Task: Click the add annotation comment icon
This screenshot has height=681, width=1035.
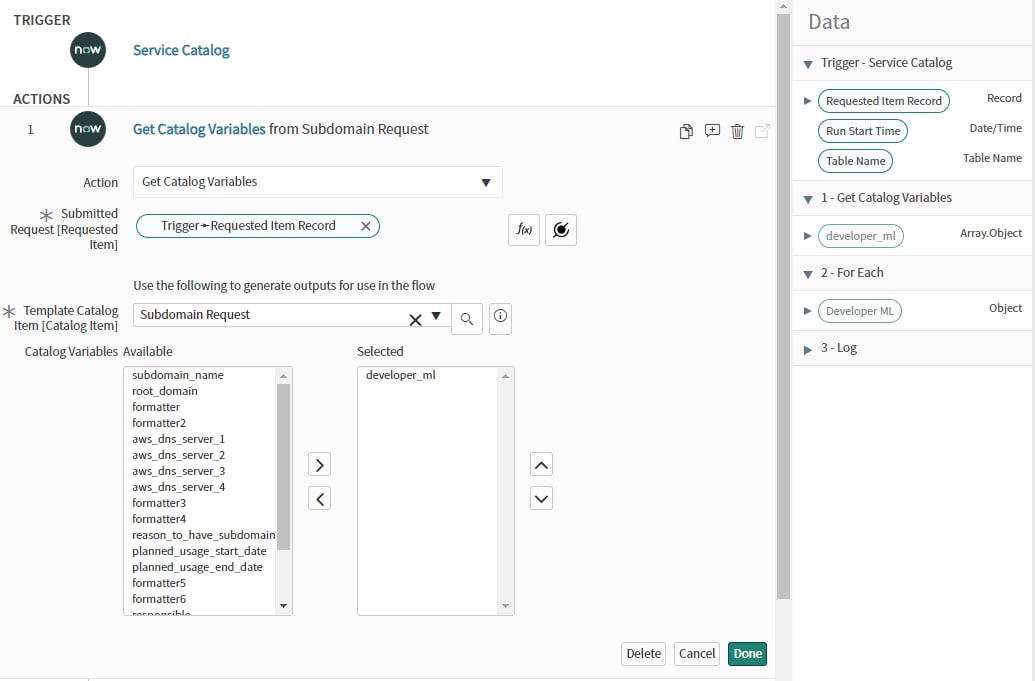Action: pyautogui.click(x=712, y=131)
